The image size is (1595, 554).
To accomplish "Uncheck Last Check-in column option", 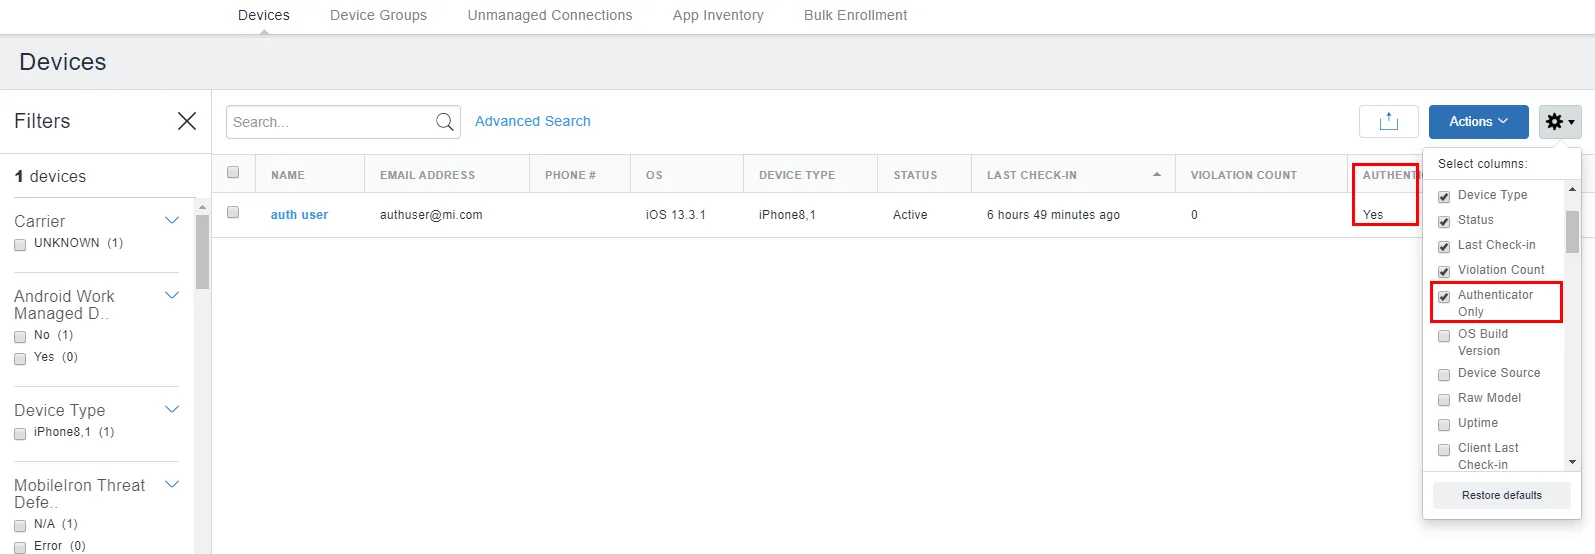I will (1444, 246).
